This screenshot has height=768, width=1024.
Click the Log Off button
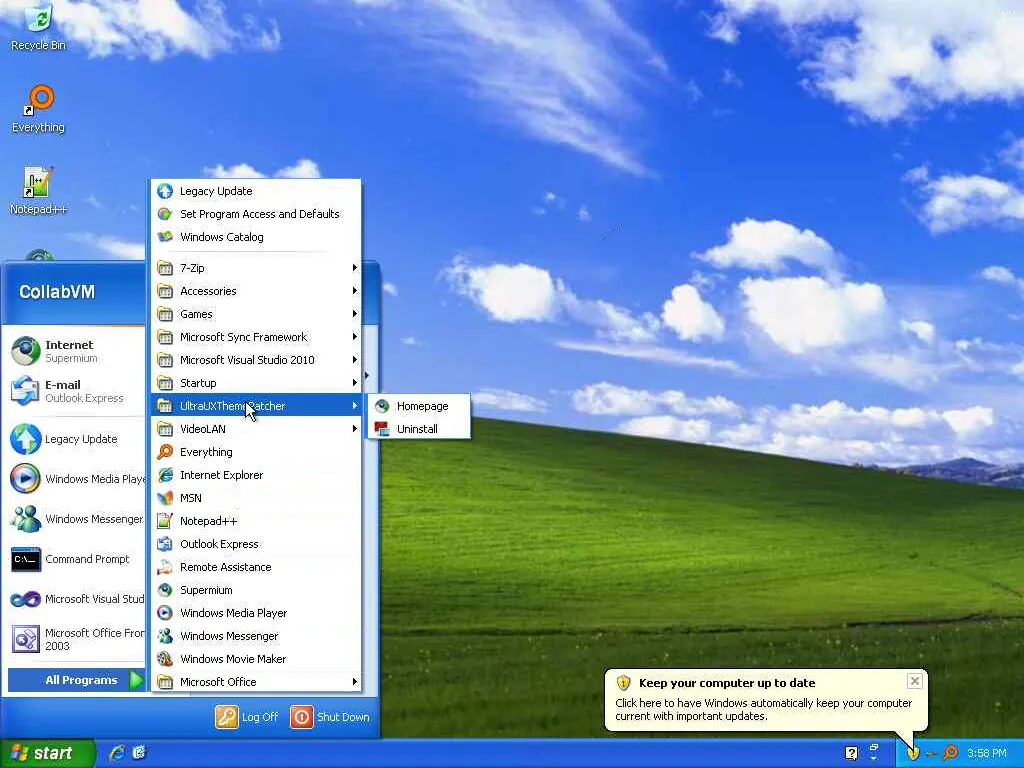click(x=247, y=717)
